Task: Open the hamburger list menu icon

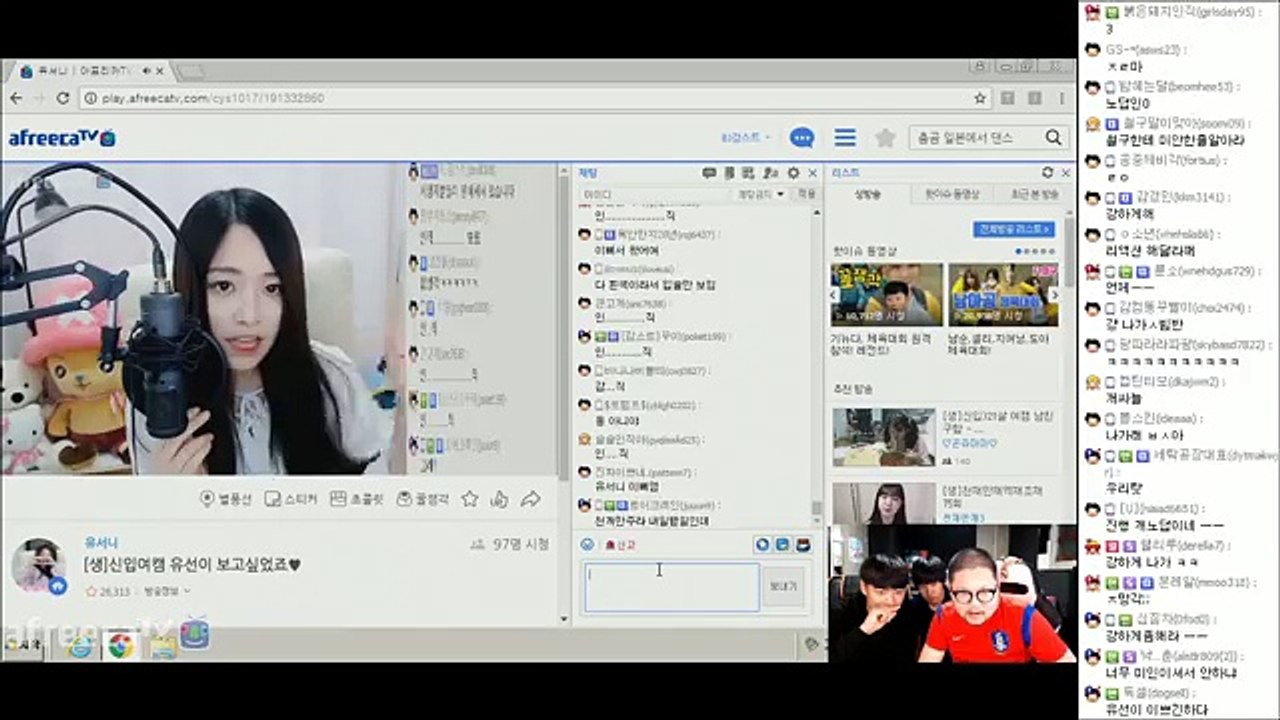Action: point(845,138)
